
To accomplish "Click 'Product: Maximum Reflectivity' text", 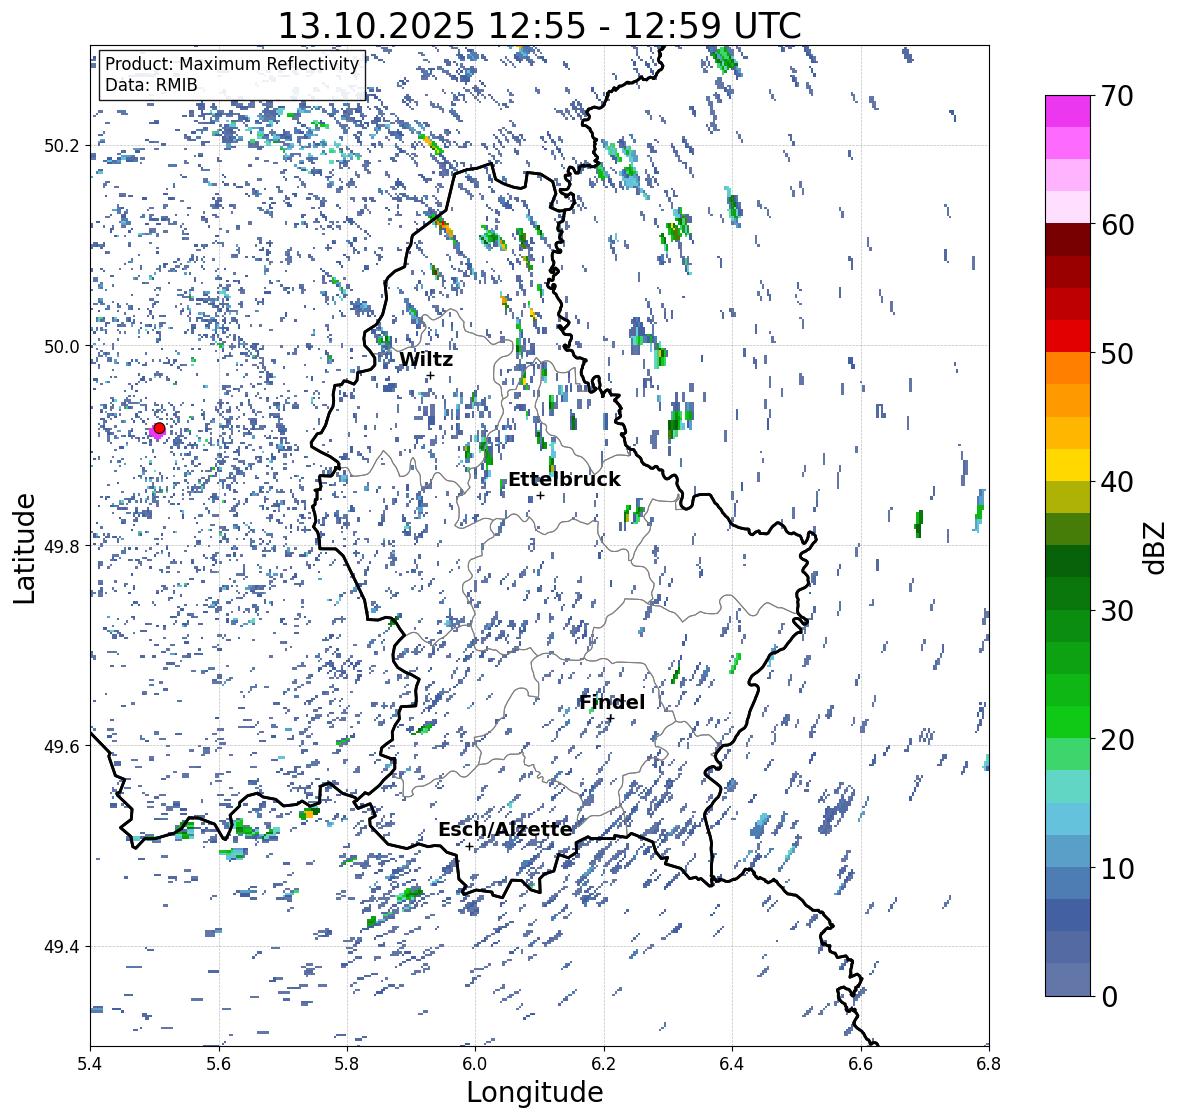I will (x=232, y=64).
